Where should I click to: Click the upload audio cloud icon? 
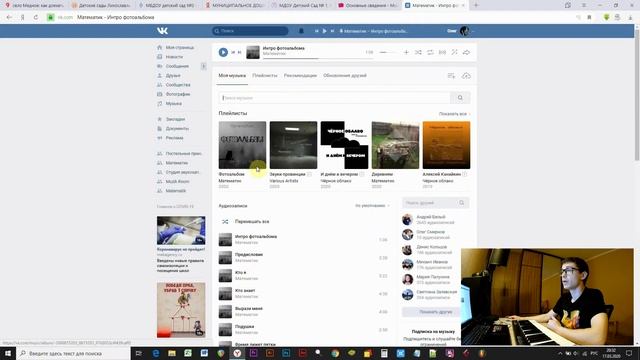click(x=466, y=76)
